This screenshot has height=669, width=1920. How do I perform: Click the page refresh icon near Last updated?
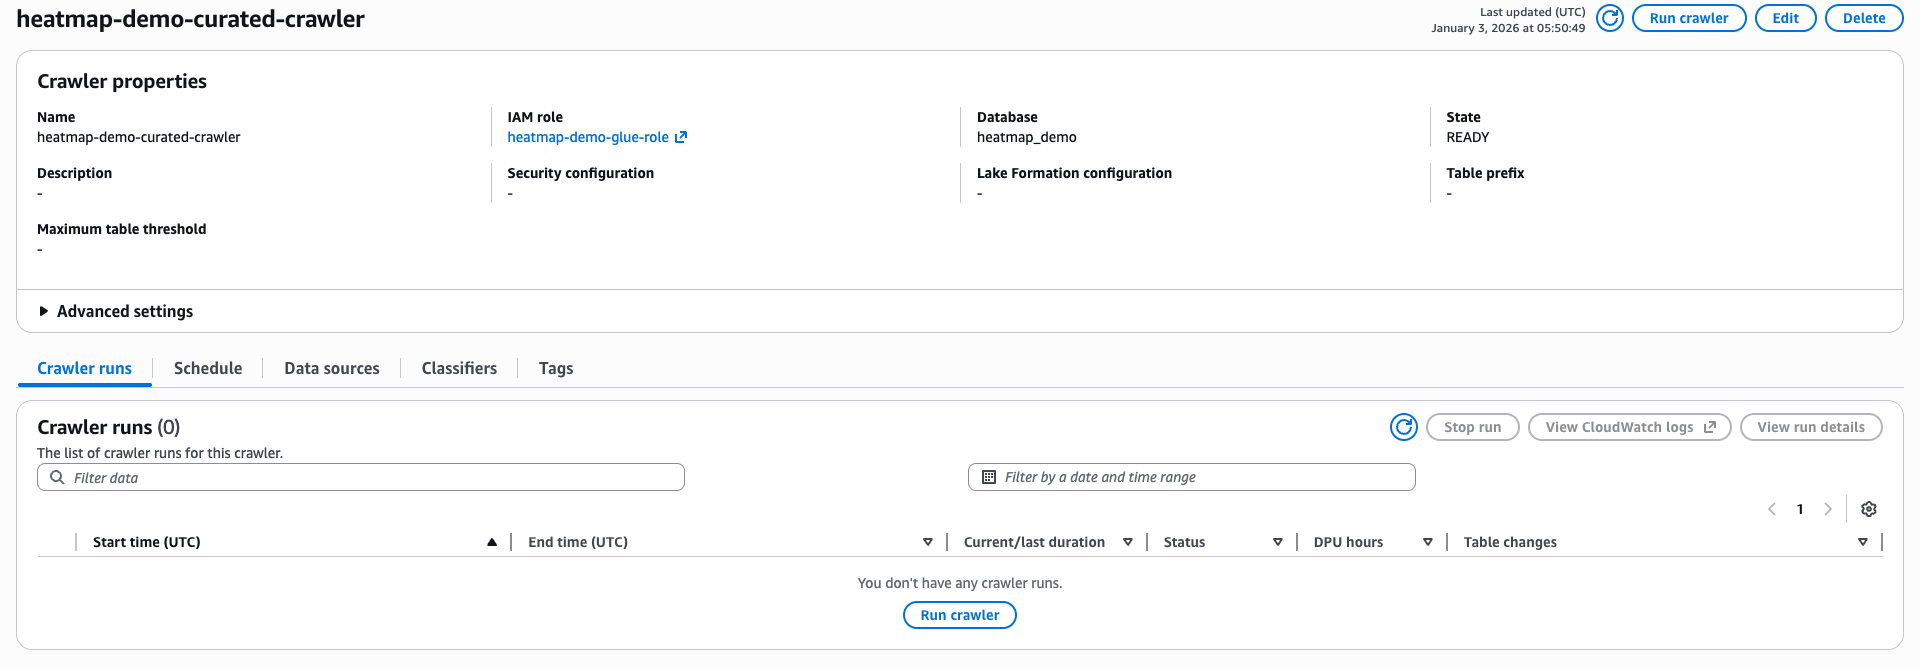coord(1609,18)
